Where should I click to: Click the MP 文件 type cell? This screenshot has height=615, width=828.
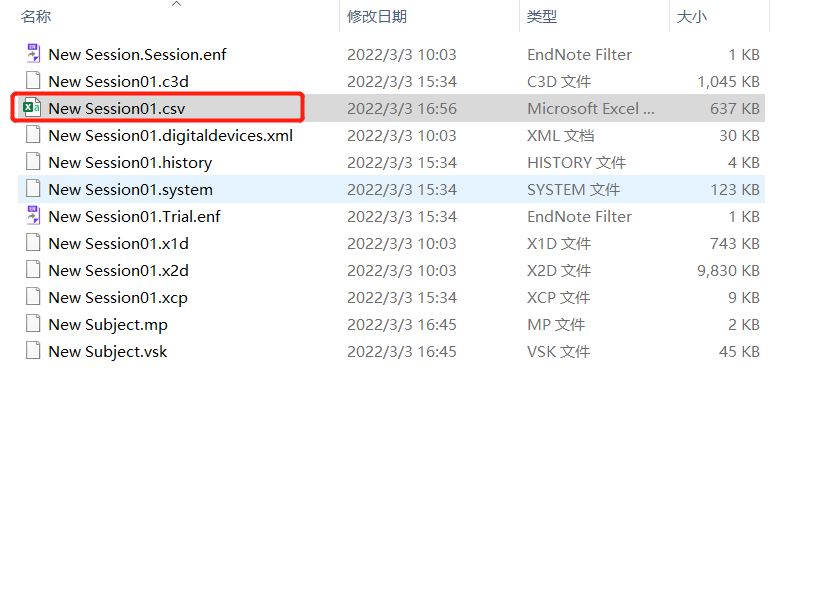coord(556,325)
